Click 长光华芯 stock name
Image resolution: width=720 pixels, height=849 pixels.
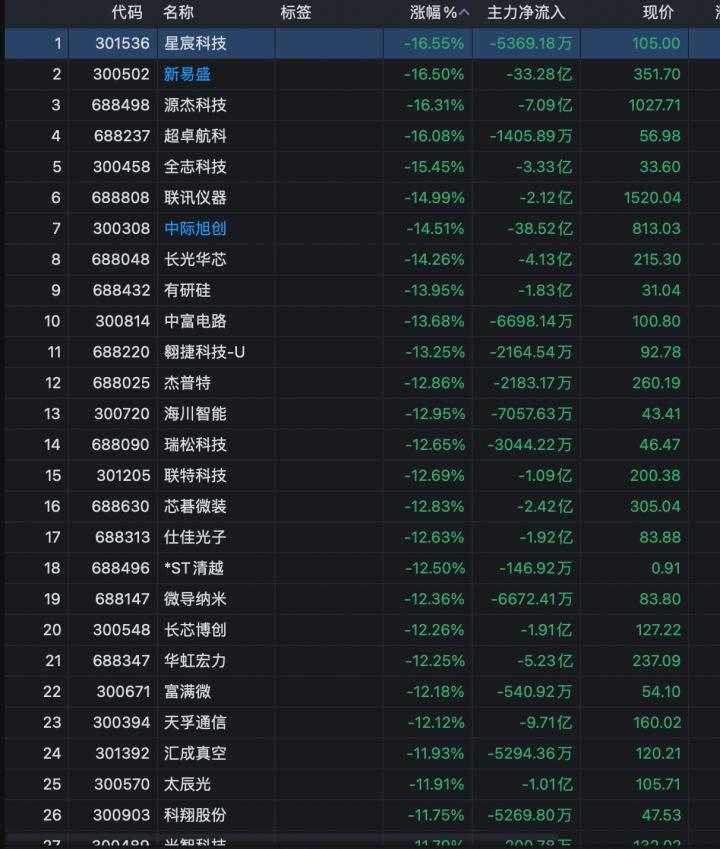coord(195,259)
